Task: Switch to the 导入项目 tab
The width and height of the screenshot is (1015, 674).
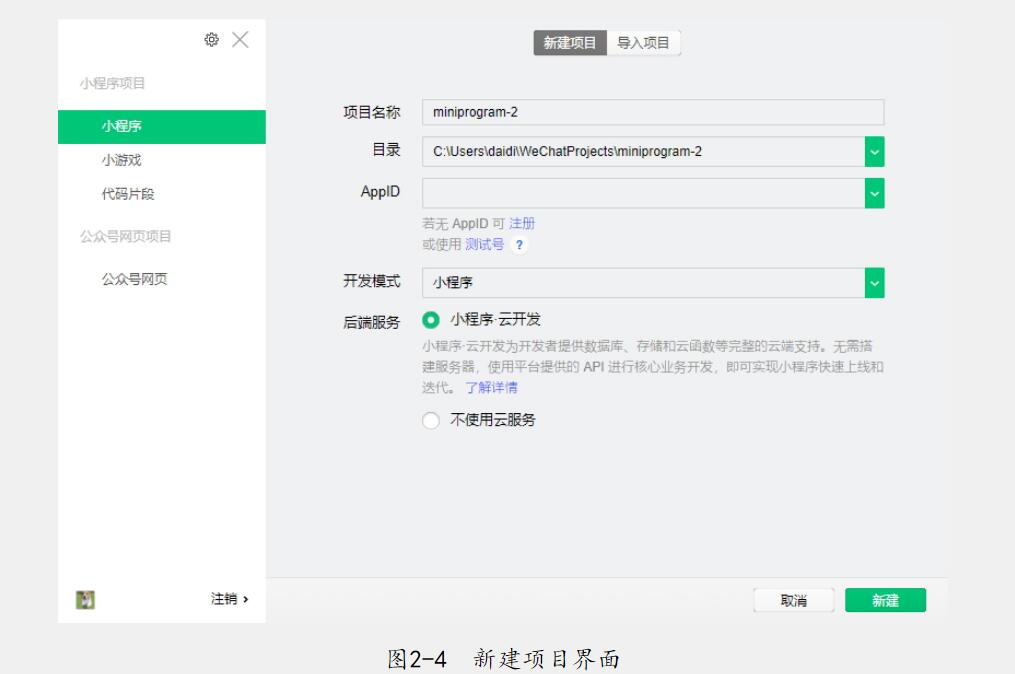Action: [x=643, y=43]
